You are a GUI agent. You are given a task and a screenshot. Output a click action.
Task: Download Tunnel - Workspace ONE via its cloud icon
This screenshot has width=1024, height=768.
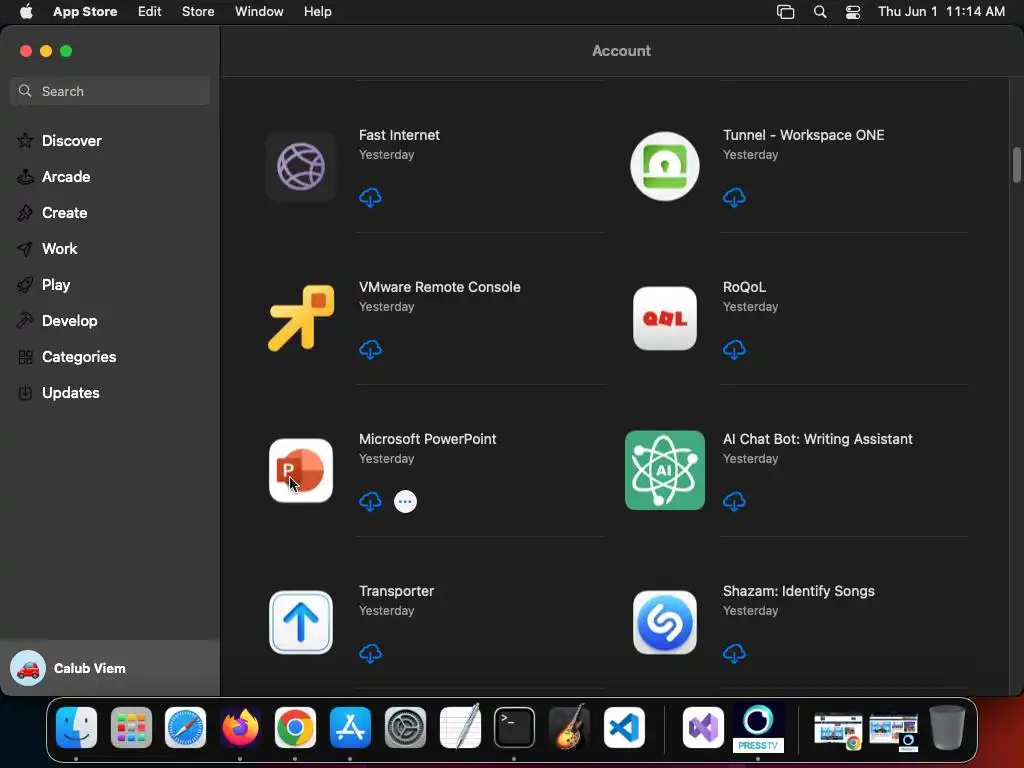coord(734,197)
